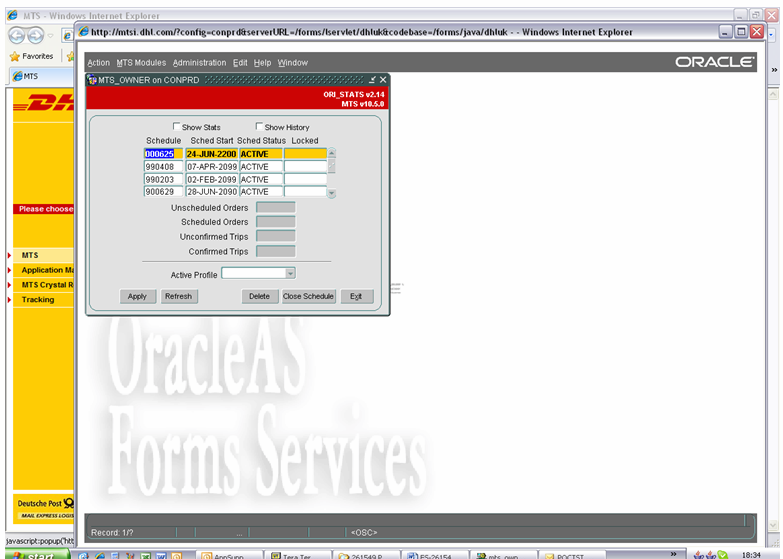Click the taskbar clock showing 18:34

tap(751, 555)
